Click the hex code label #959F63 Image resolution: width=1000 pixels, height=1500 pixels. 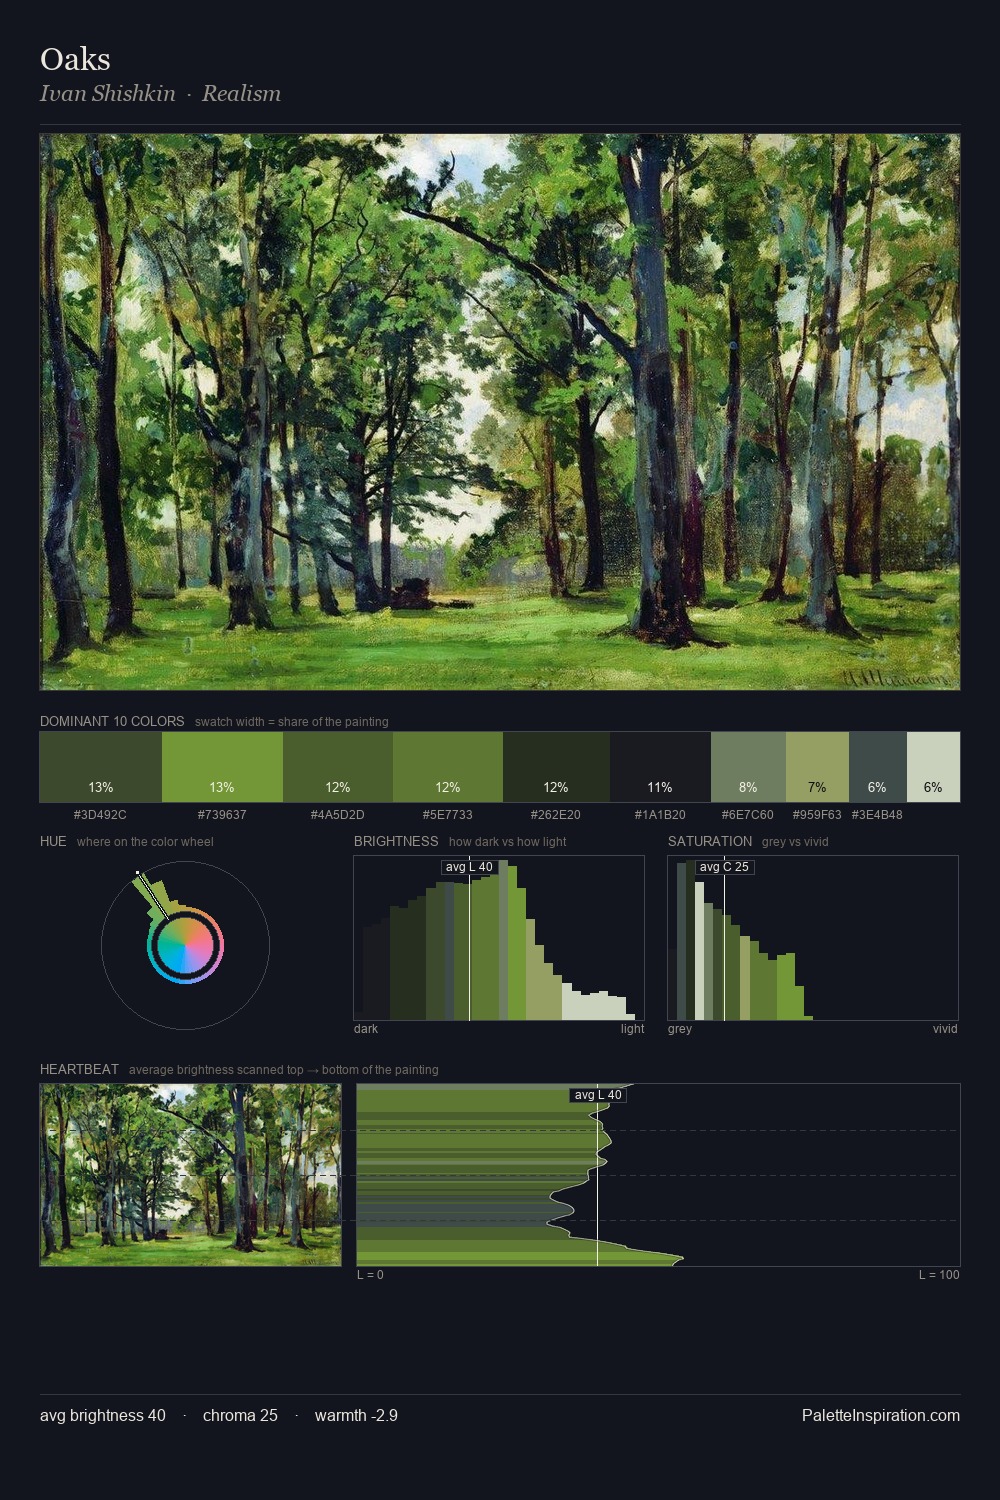(817, 815)
